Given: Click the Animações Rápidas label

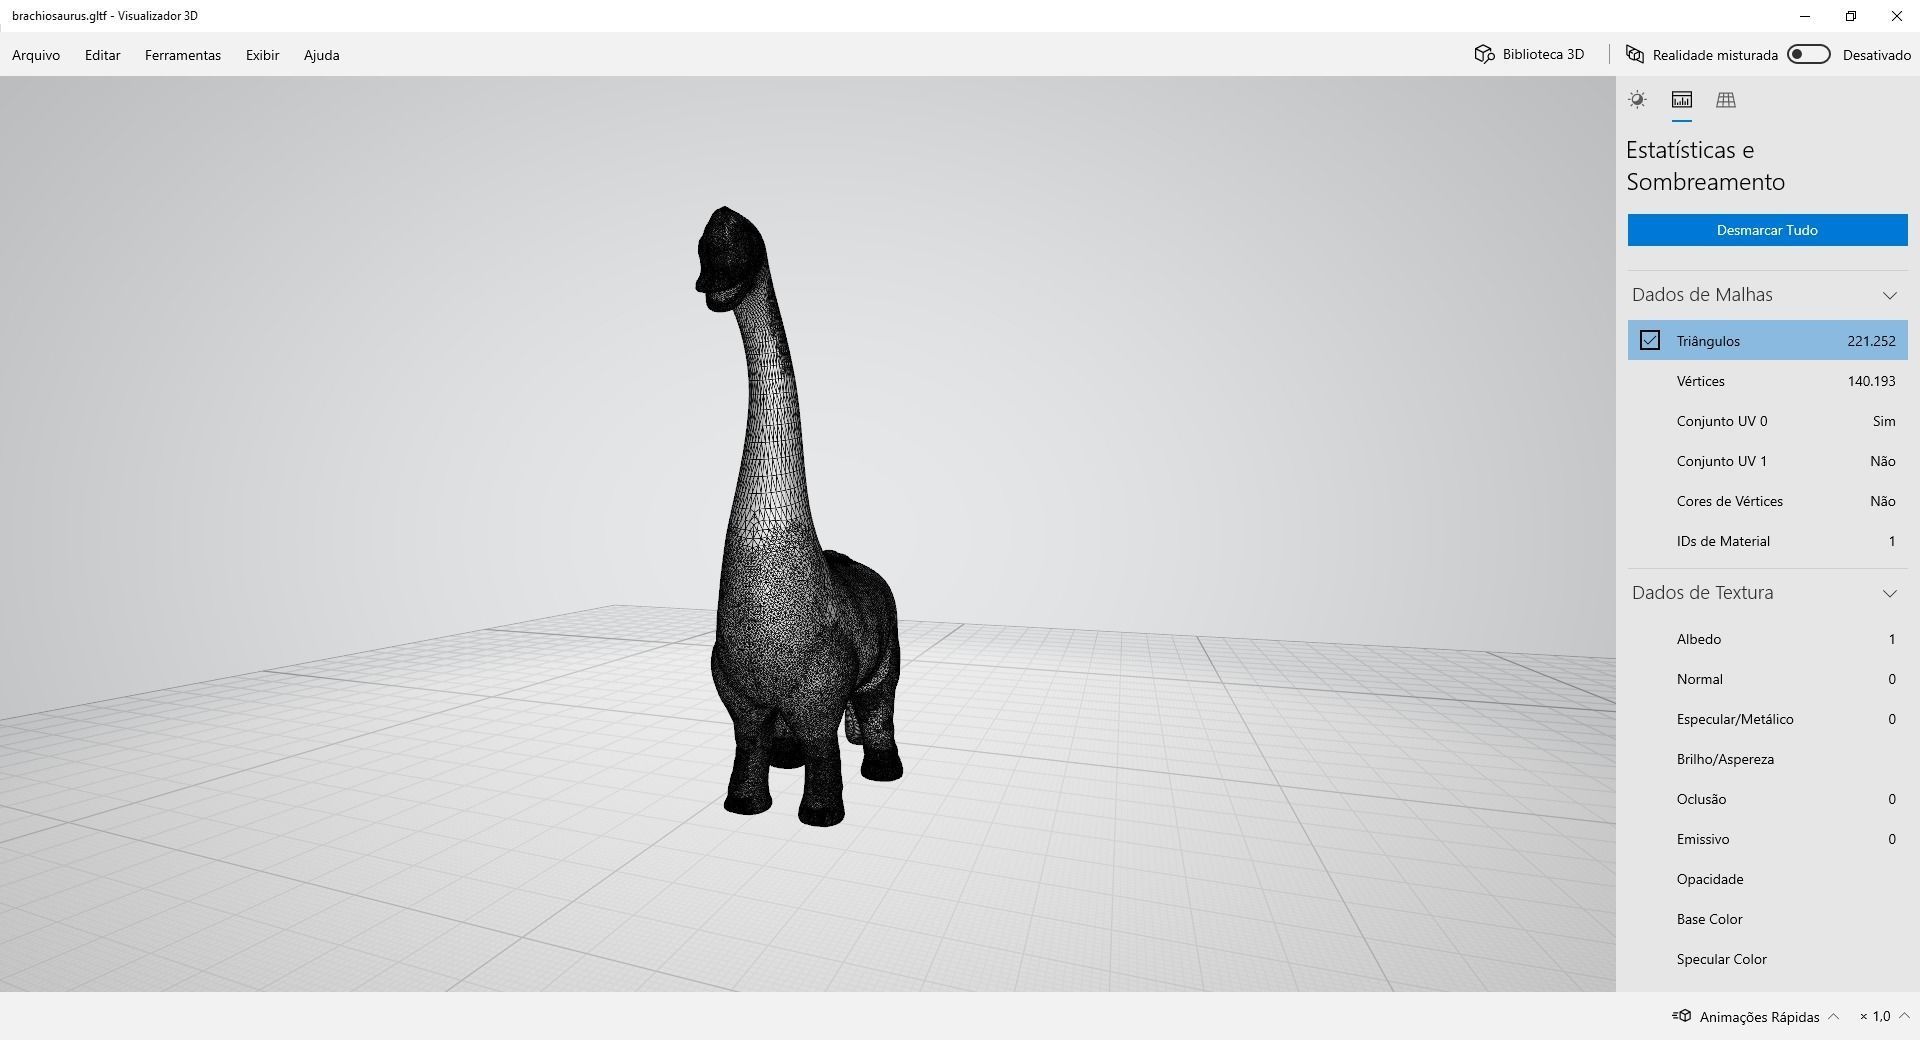Looking at the screenshot, I should coord(1760,1017).
